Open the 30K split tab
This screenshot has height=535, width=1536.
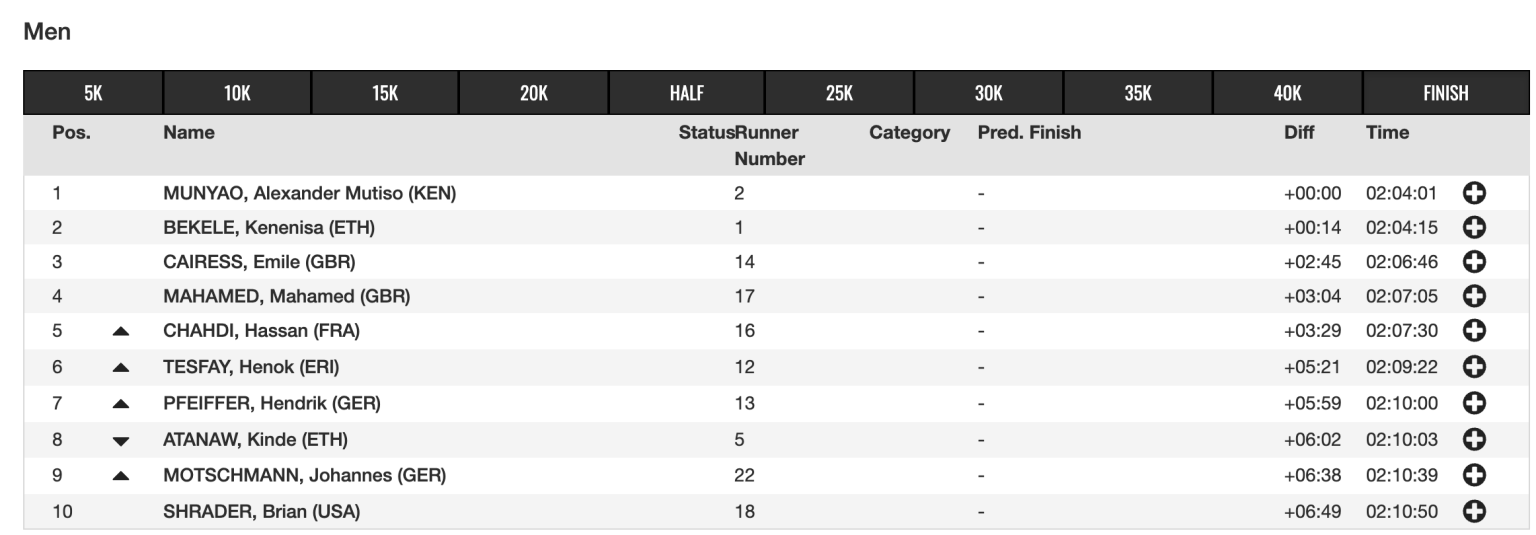[x=988, y=93]
